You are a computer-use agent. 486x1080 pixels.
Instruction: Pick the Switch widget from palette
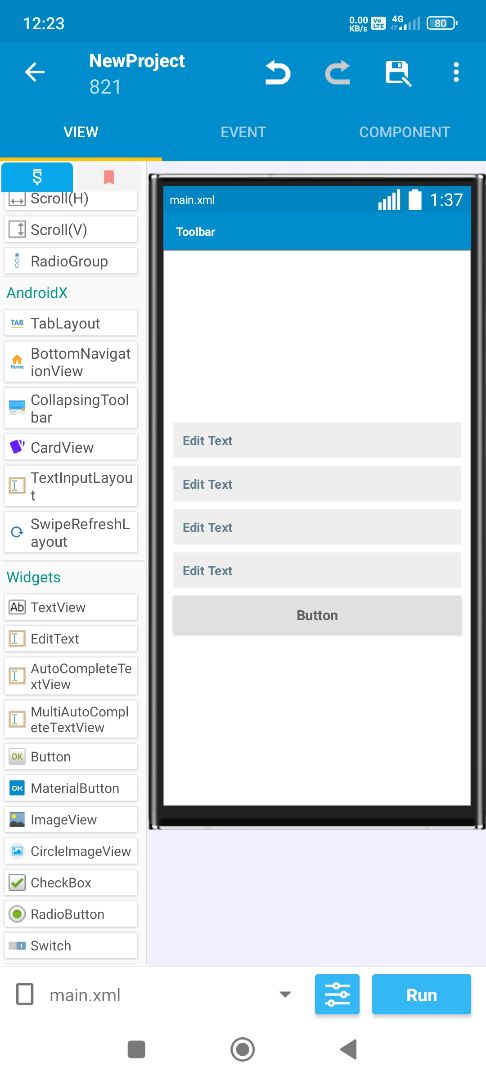[71, 946]
